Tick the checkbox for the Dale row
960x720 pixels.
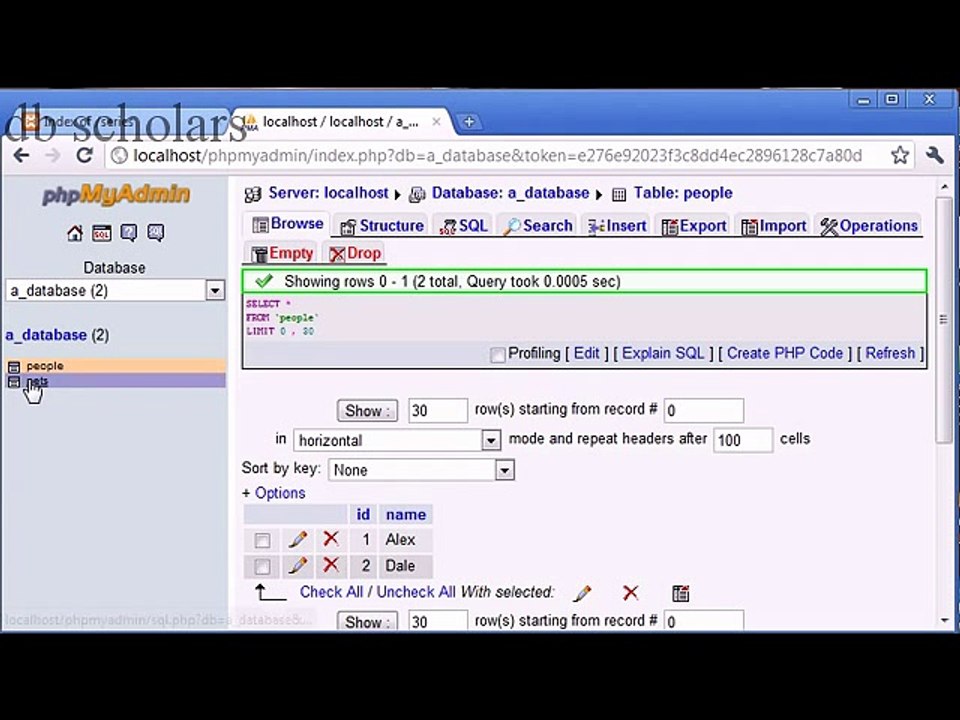point(262,567)
